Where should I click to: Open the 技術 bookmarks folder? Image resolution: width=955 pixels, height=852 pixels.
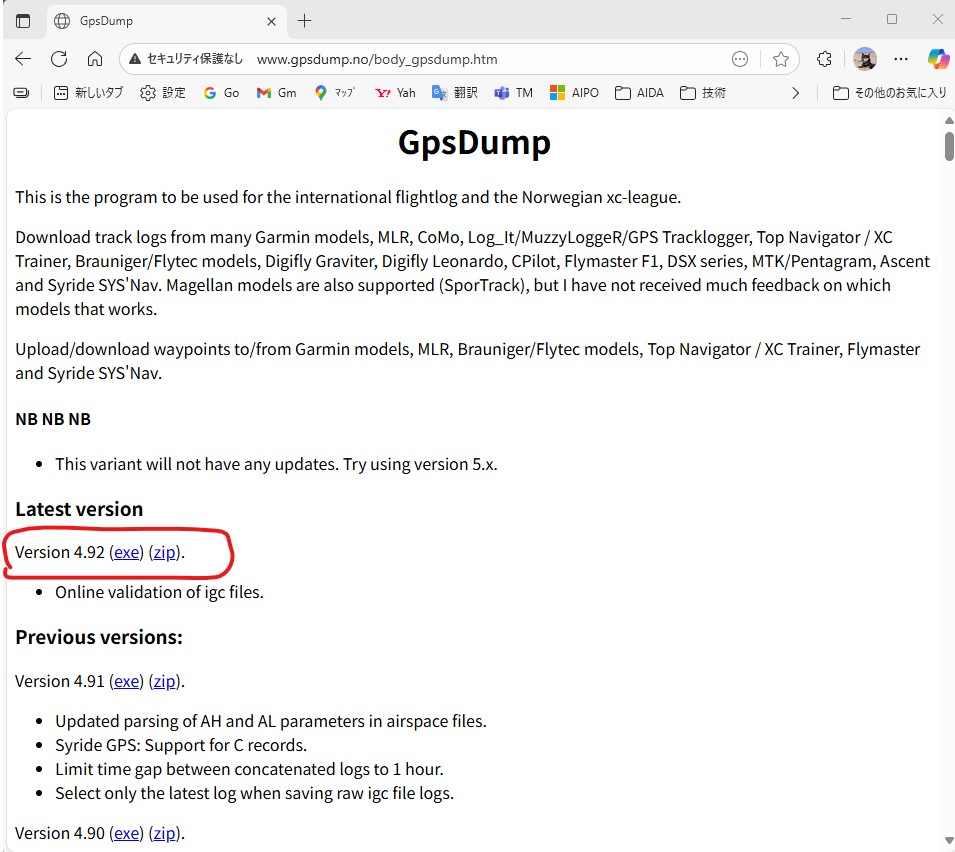(x=702, y=93)
